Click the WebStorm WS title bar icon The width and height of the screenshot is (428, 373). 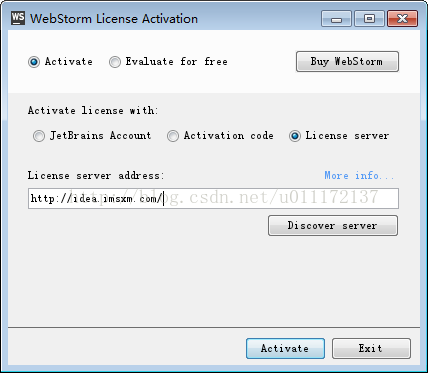pyautogui.click(x=18, y=18)
